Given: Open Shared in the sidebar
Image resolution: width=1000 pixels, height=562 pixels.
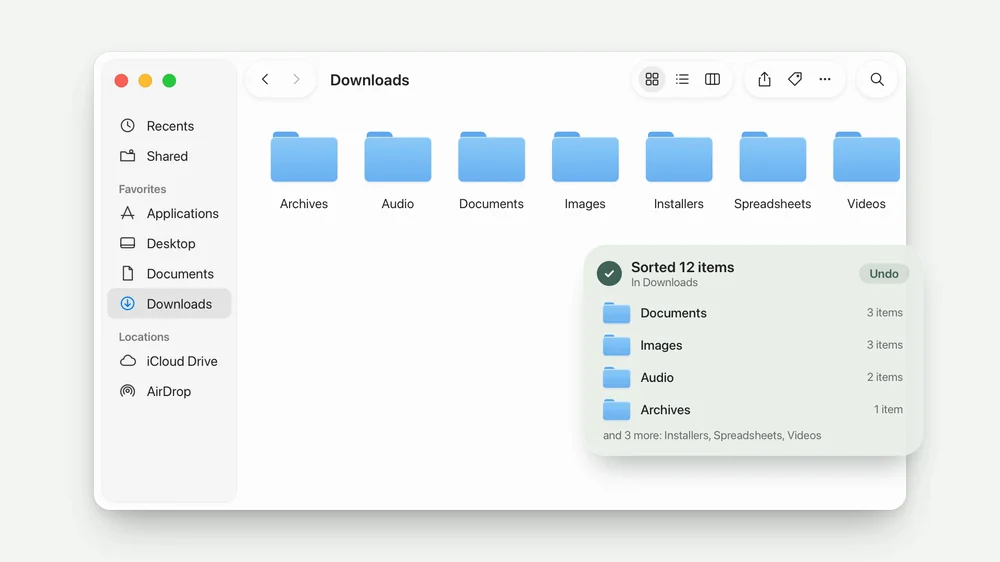Looking at the screenshot, I should coord(169,156).
